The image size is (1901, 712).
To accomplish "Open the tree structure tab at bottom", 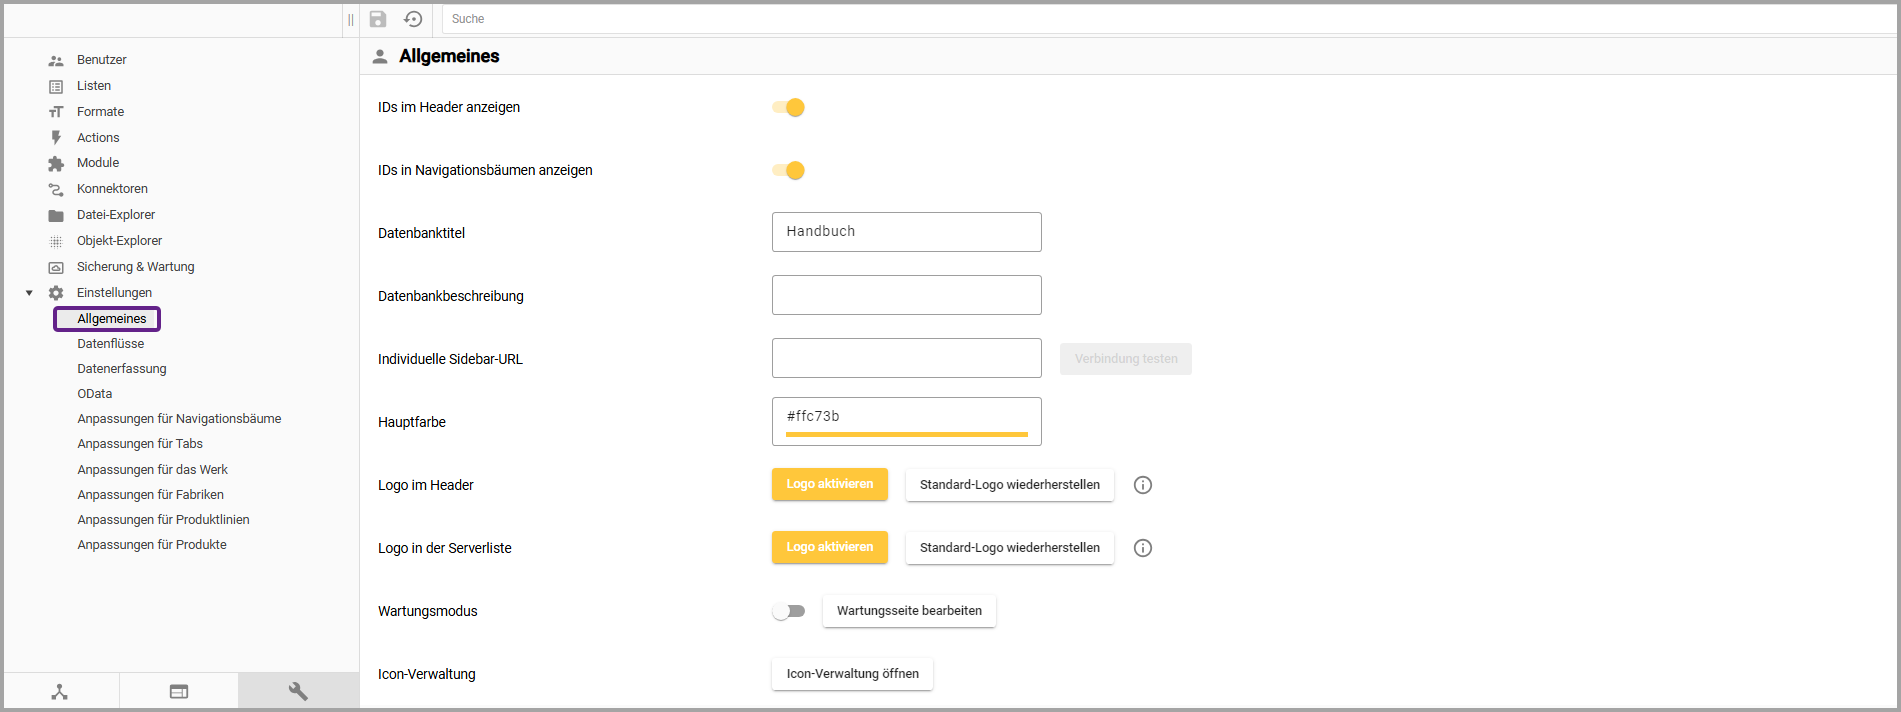I will click(60, 691).
